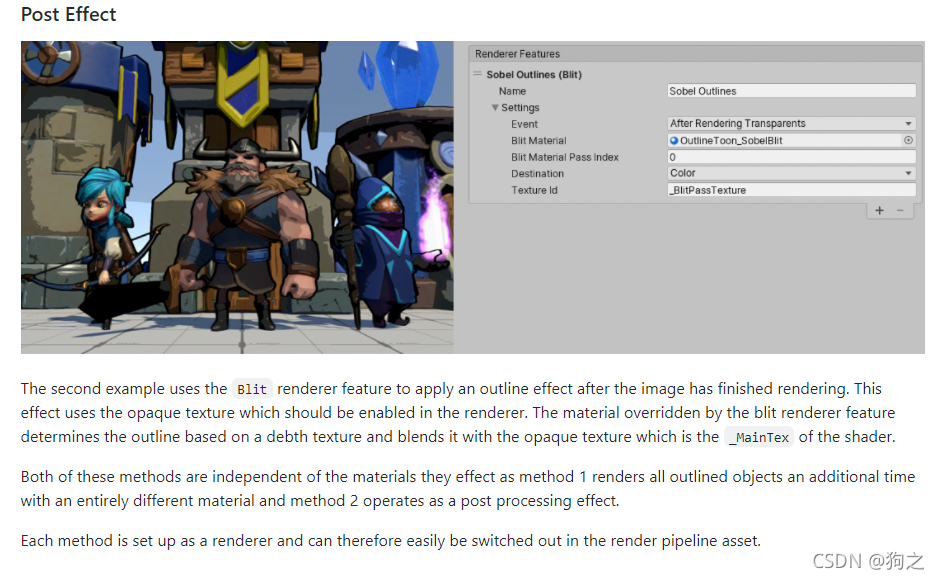Click the Texture Id field showing _BlitPassTexture
940x579 pixels.
click(790, 189)
